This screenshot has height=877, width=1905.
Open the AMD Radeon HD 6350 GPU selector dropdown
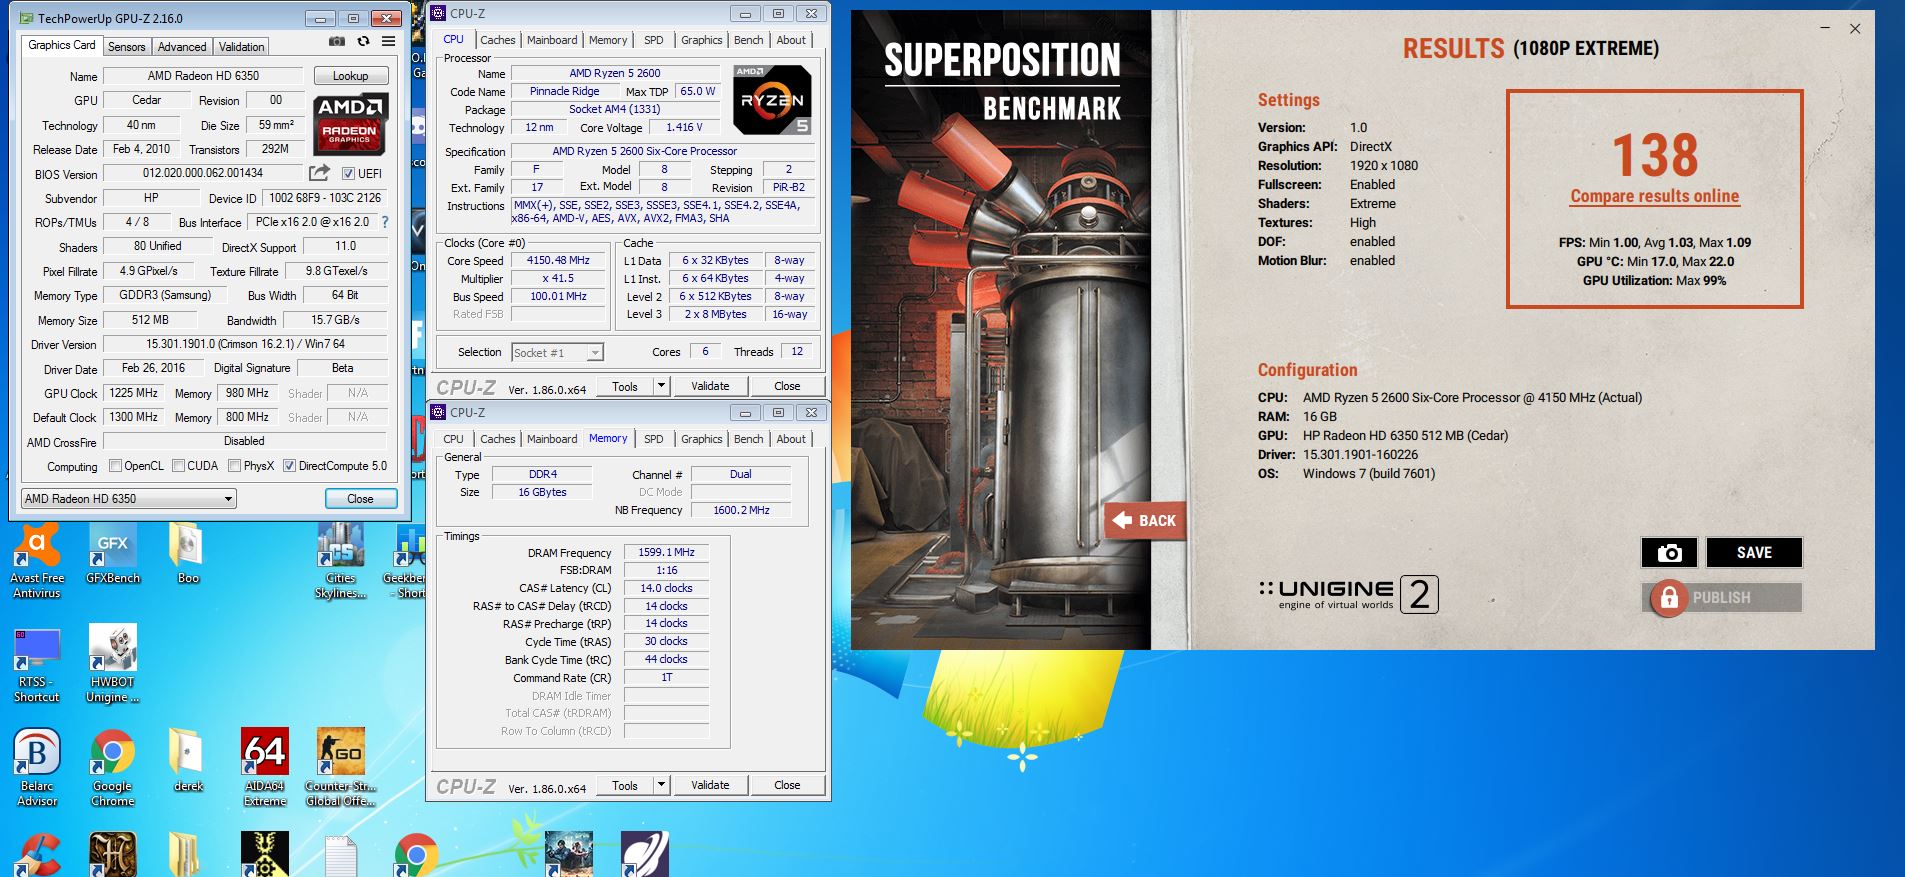[x=129, y=499]
